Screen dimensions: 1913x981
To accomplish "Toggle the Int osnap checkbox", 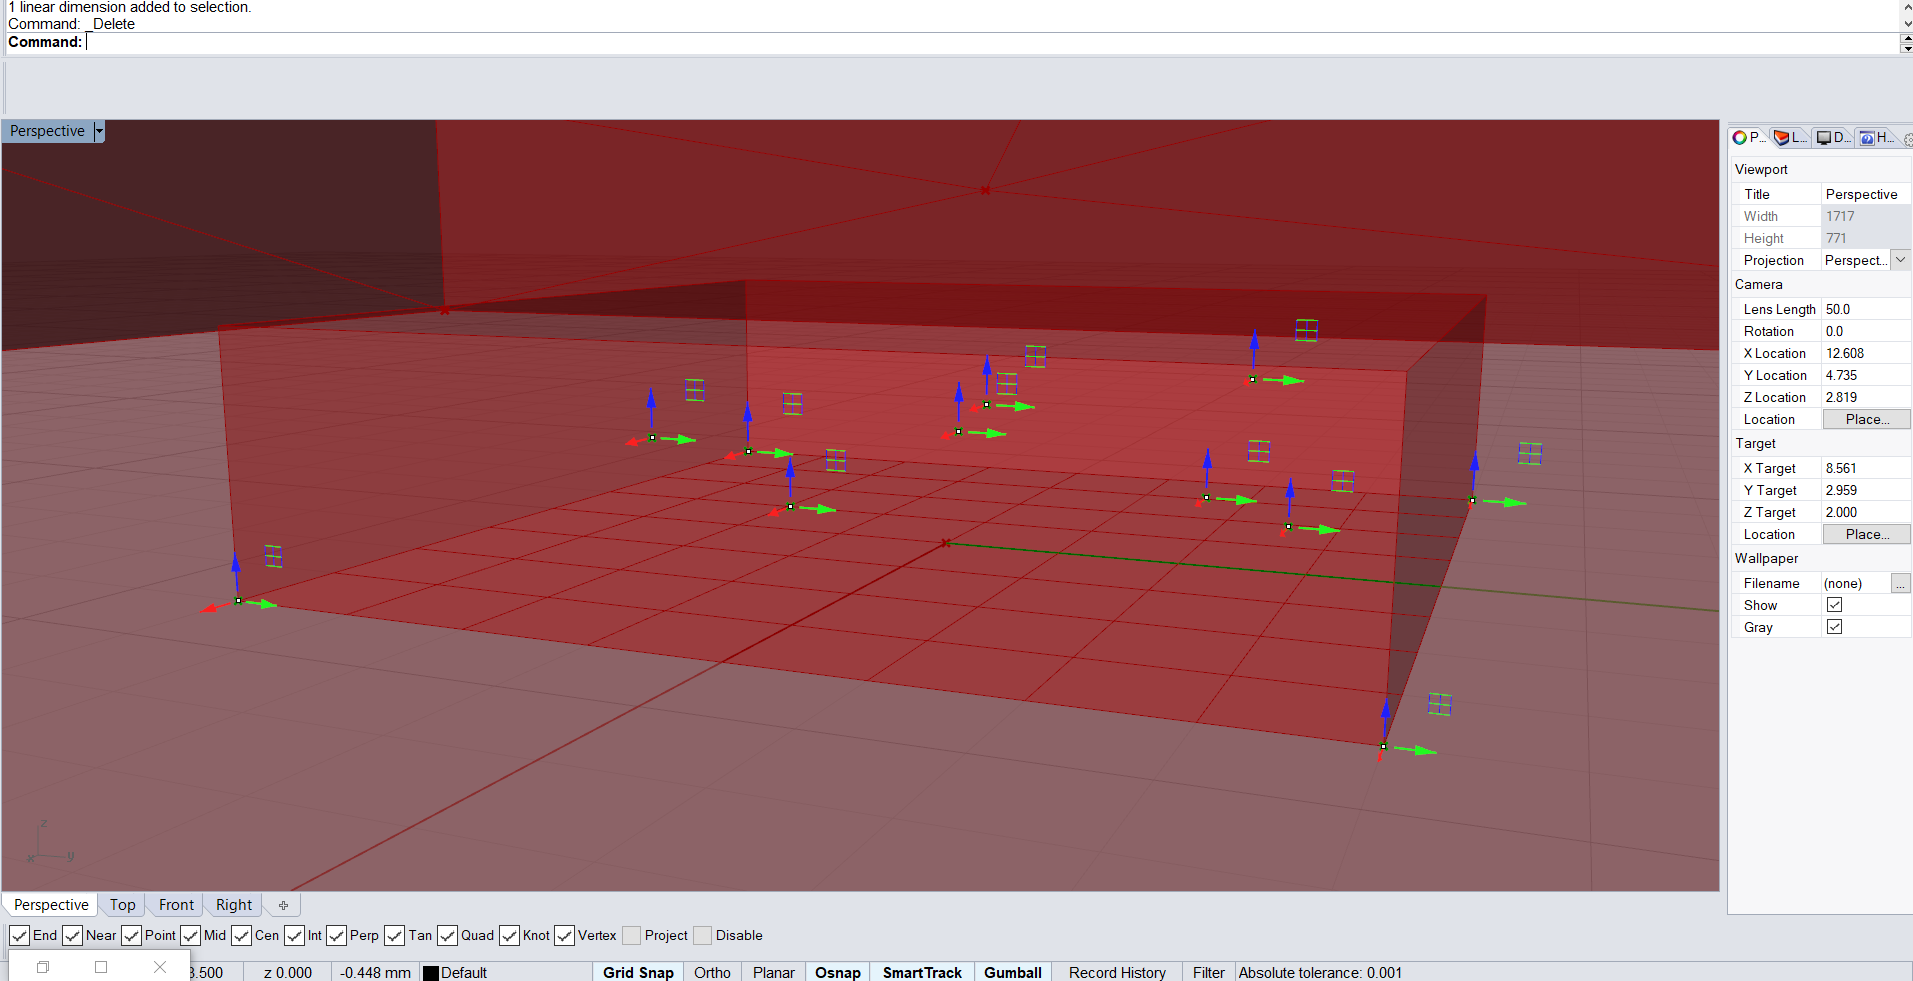I will coord(294,936).
